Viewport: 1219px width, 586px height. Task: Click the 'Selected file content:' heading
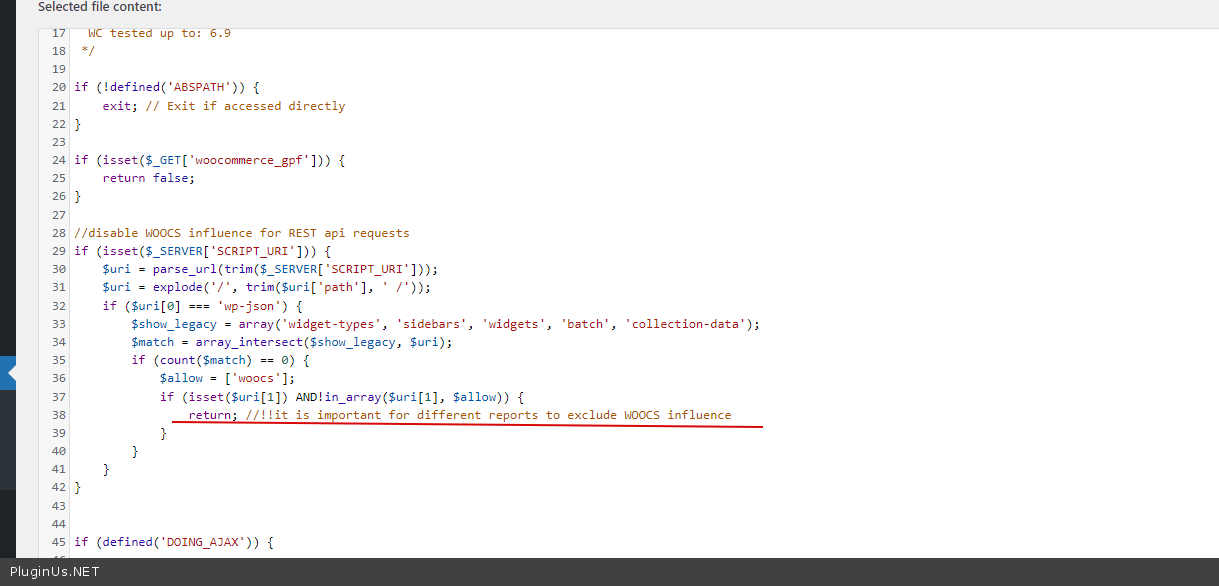100,7
